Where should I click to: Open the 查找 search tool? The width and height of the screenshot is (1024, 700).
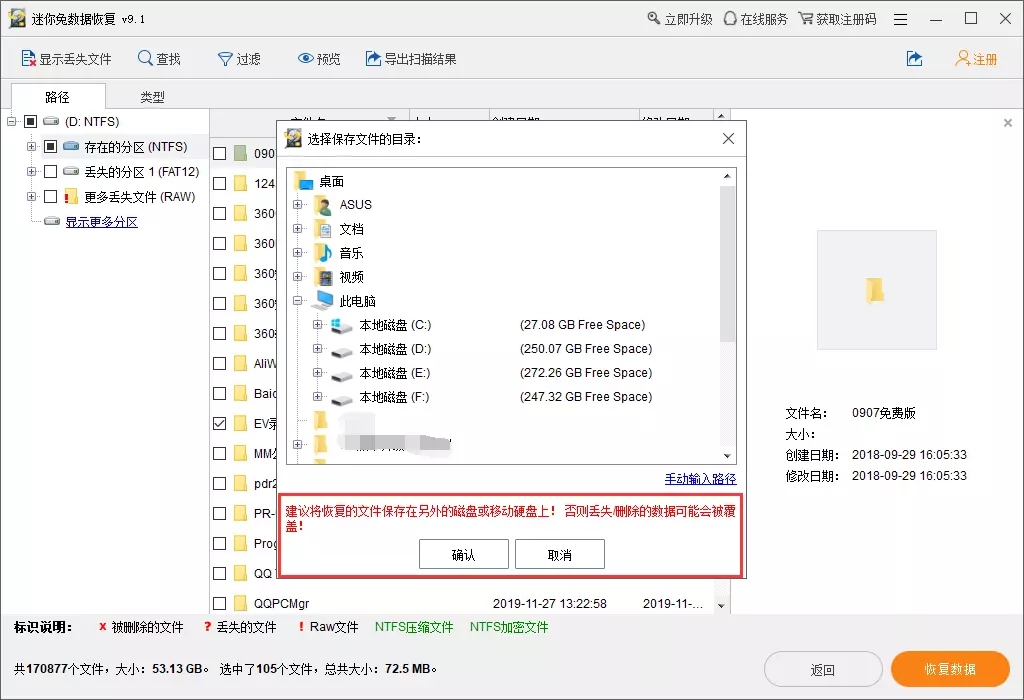tap(146, 59)
